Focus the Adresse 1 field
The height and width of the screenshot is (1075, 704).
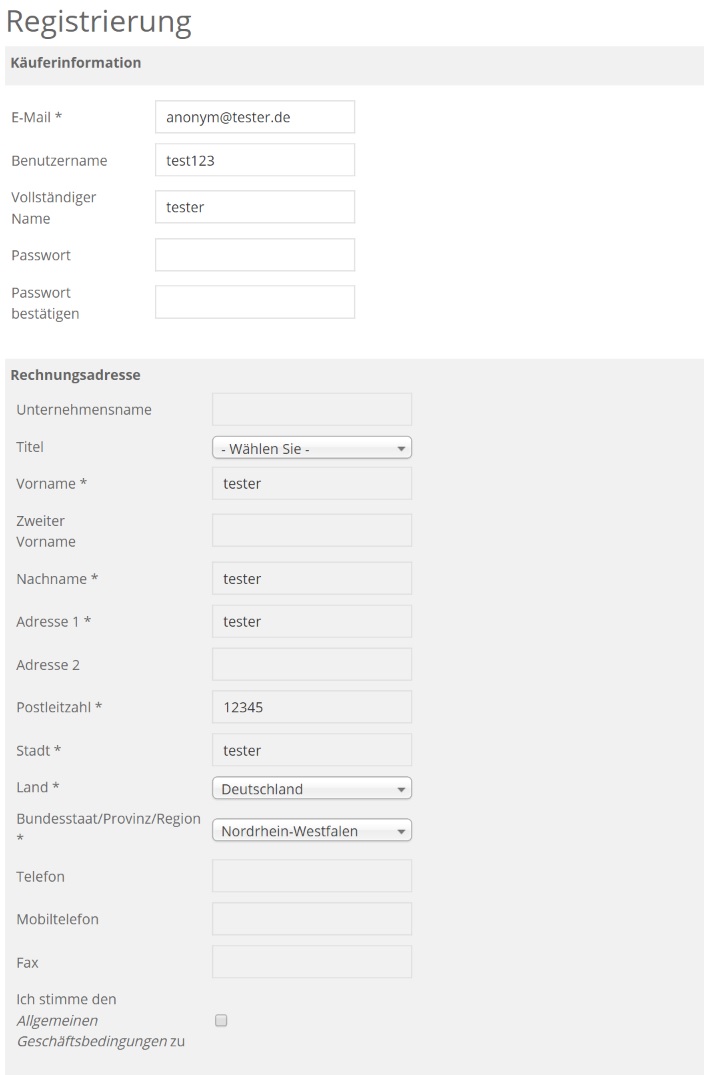(312, 621)
